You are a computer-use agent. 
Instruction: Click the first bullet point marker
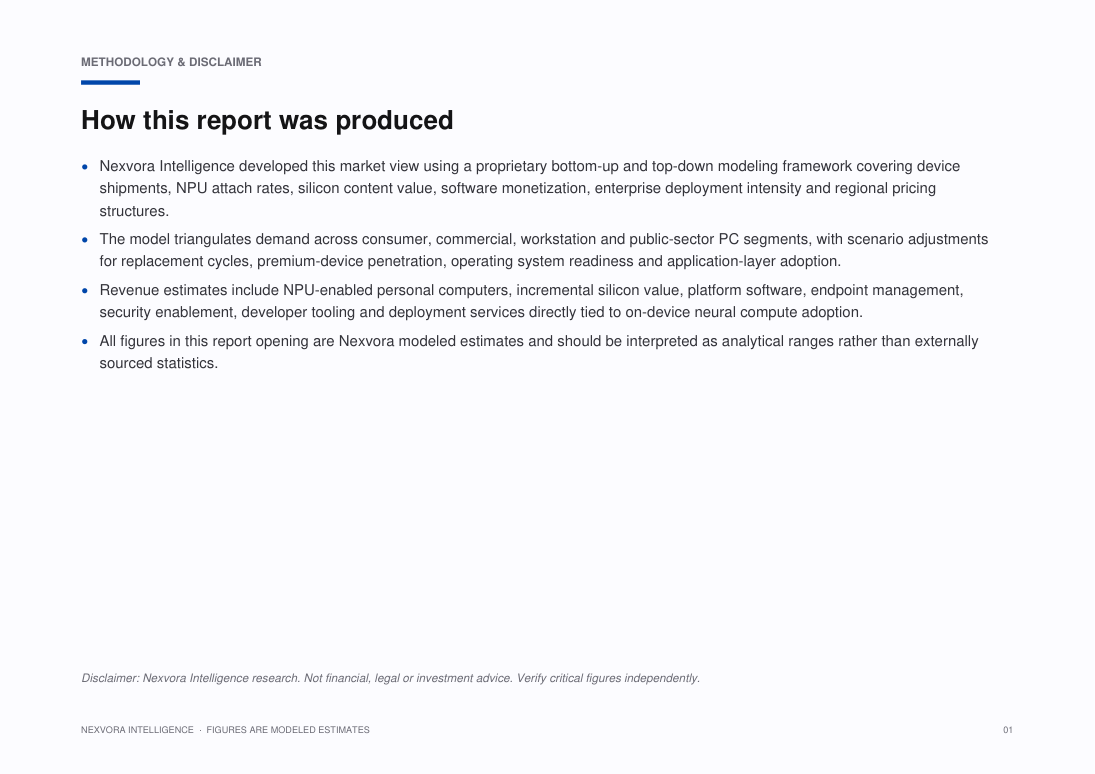[x=85, y=167]
